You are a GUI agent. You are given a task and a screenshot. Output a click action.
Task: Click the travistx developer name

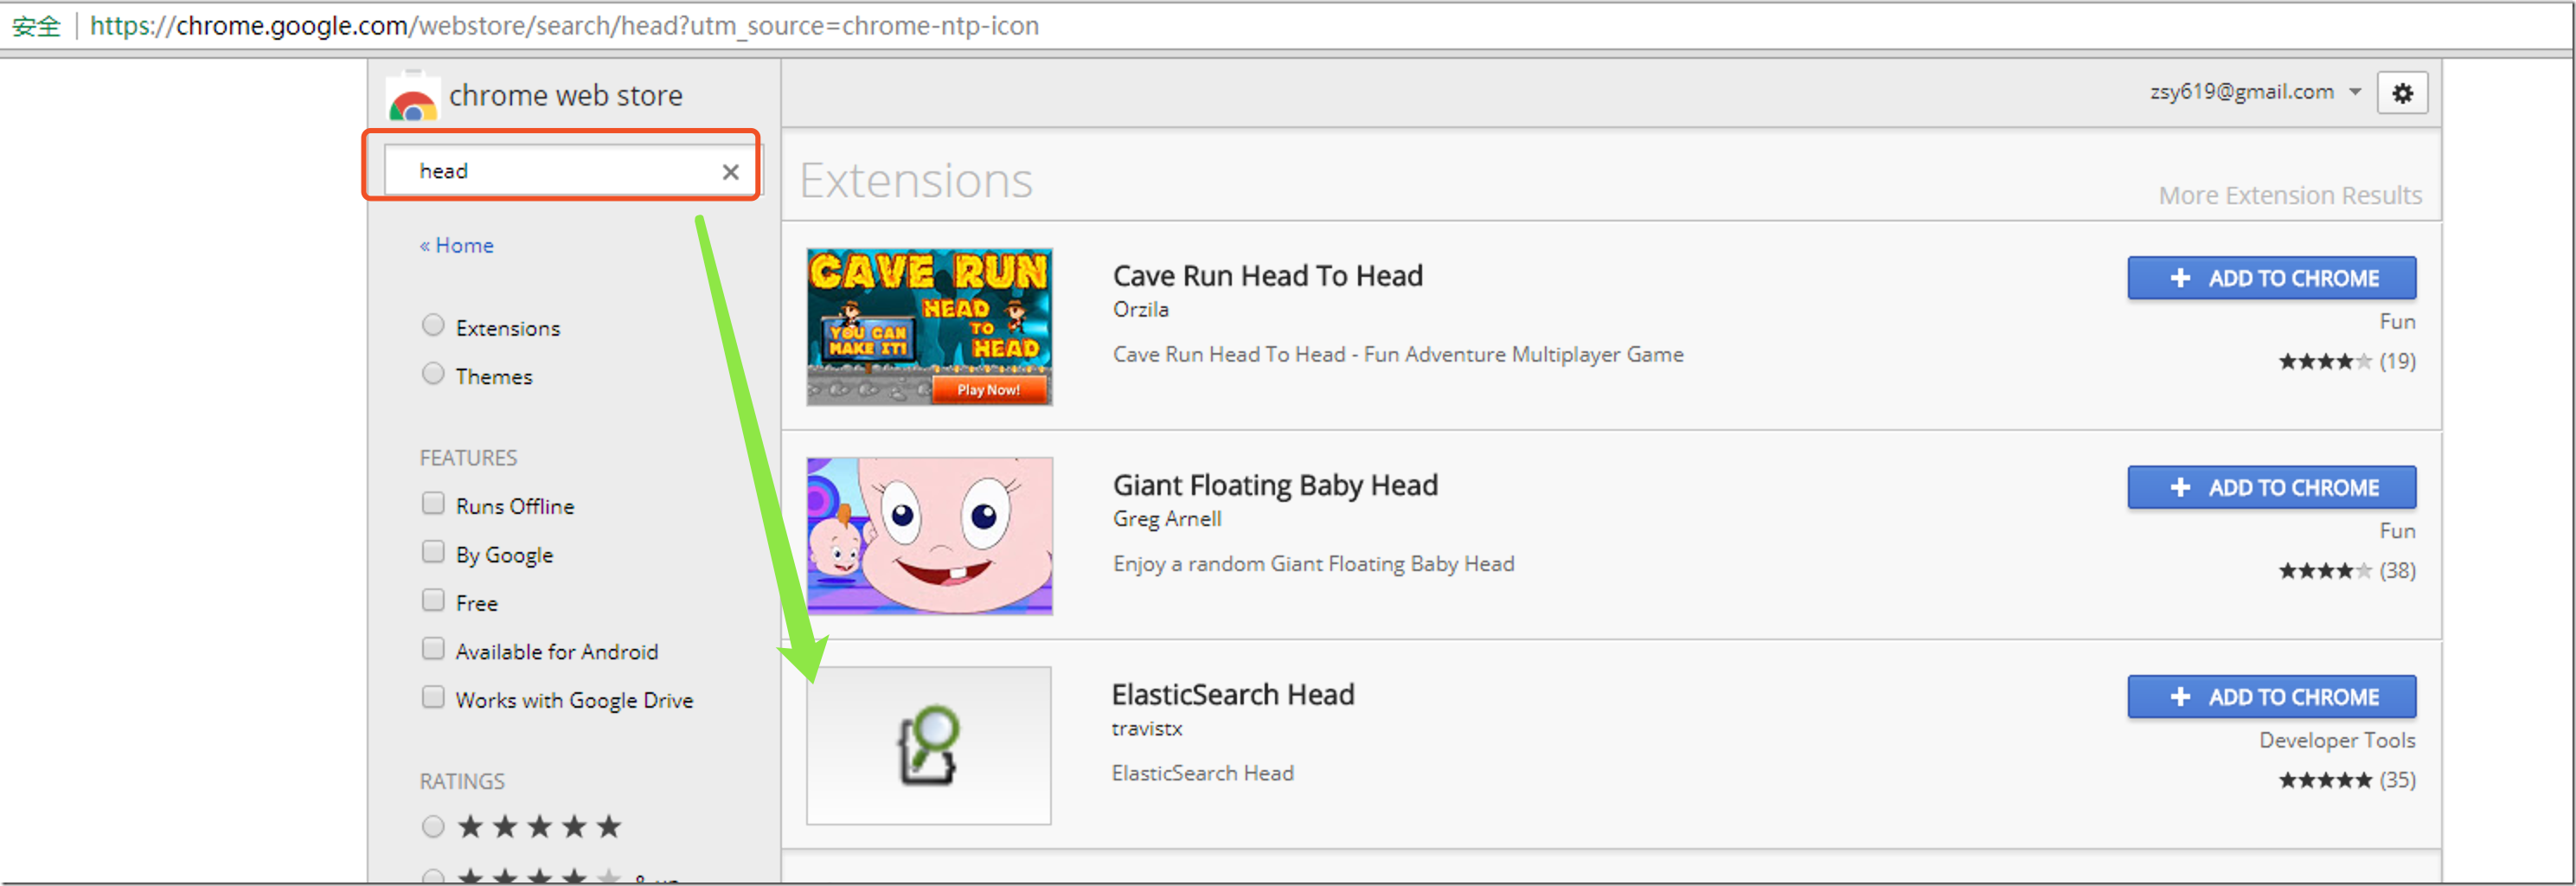(x=1146, y=729)
